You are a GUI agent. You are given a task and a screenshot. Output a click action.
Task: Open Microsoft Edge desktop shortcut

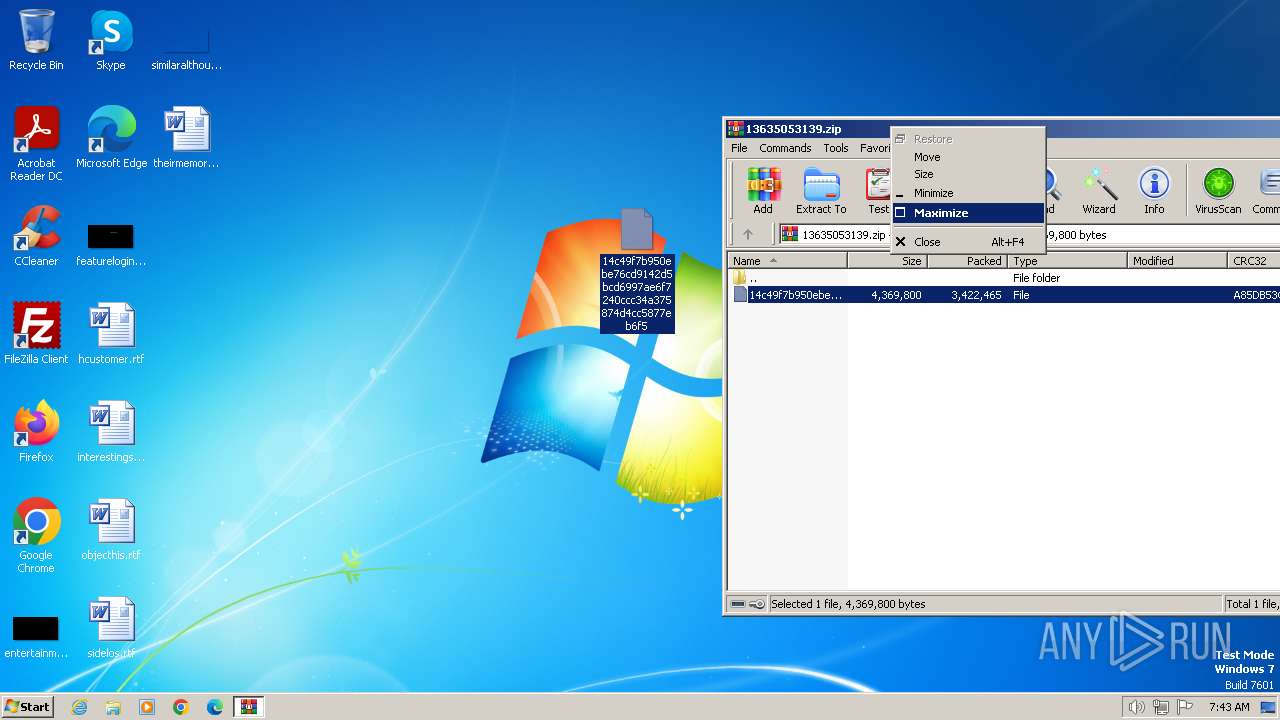[x=111, y=138]
